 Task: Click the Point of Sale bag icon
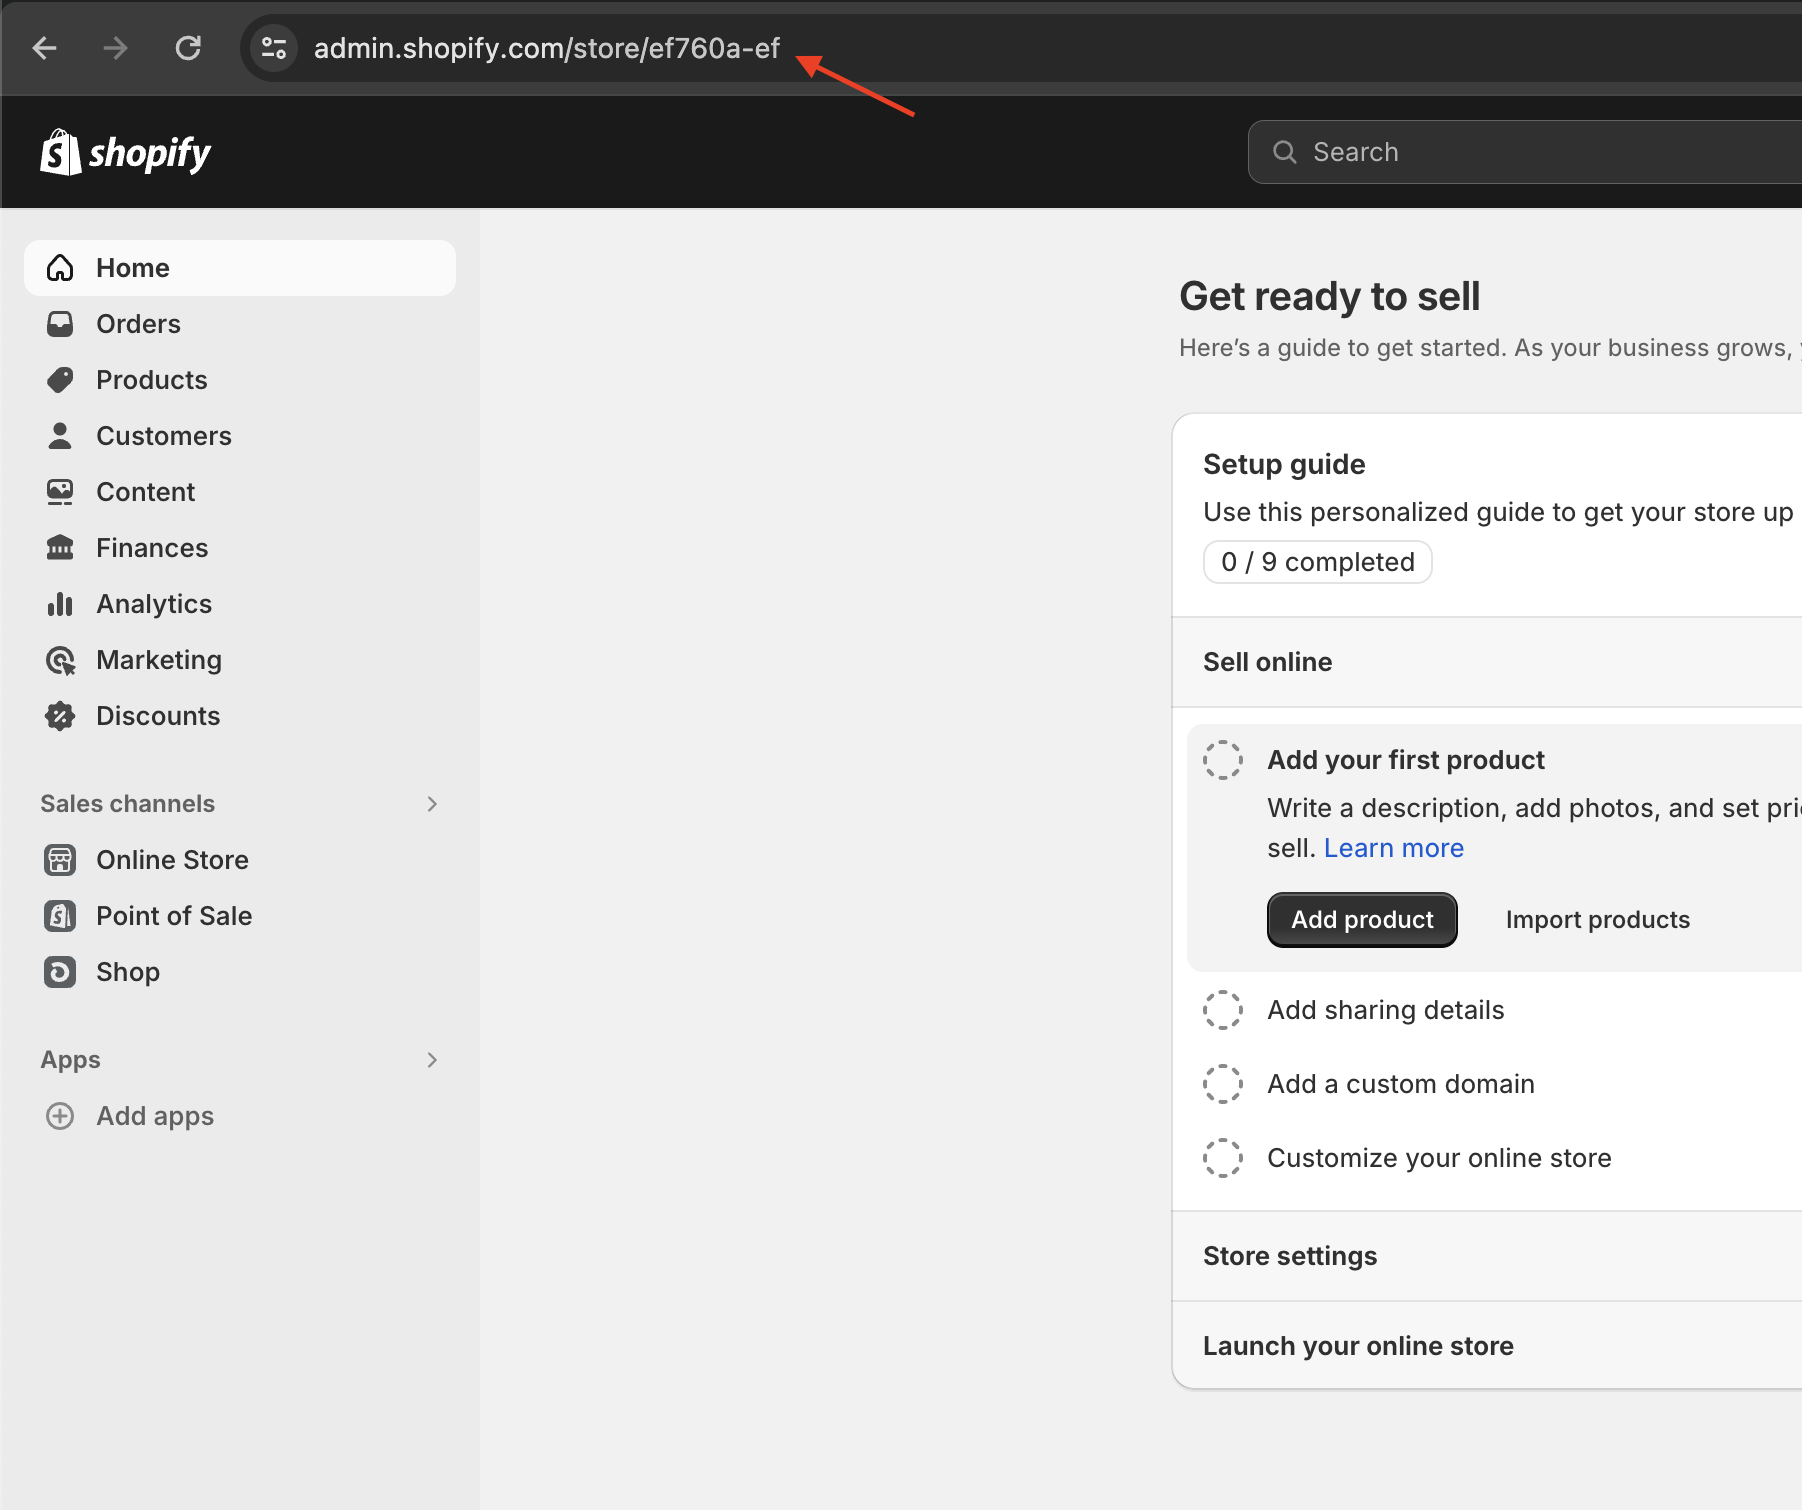(60, 916)
